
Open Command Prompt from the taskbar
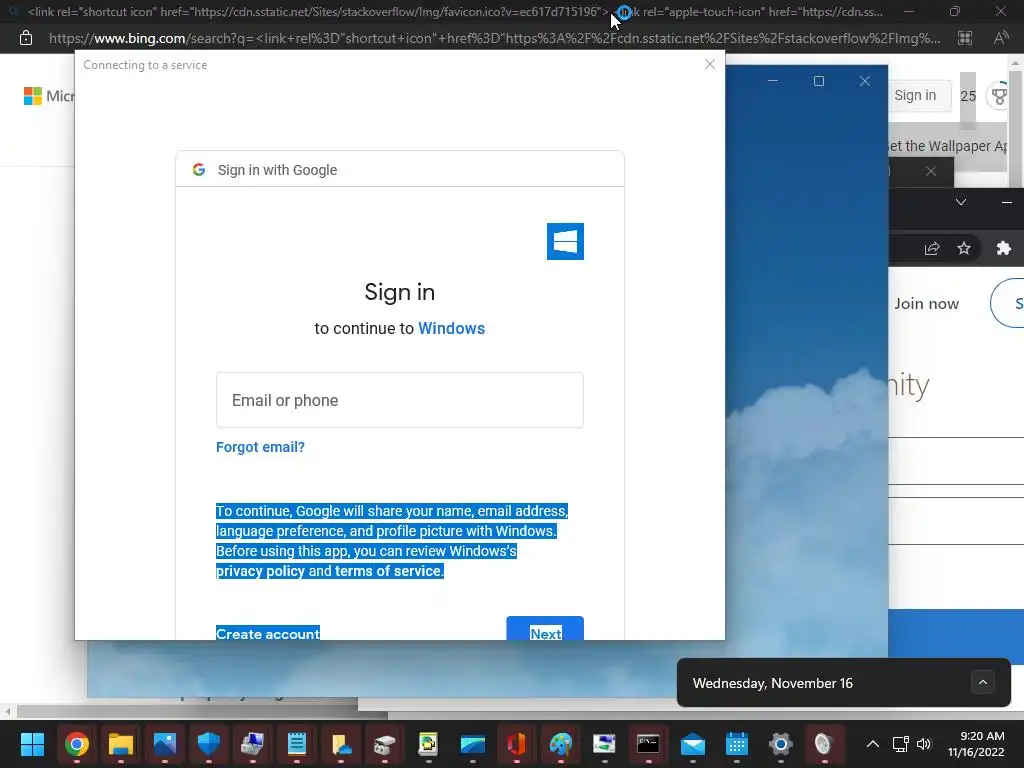tap(648, 744)
